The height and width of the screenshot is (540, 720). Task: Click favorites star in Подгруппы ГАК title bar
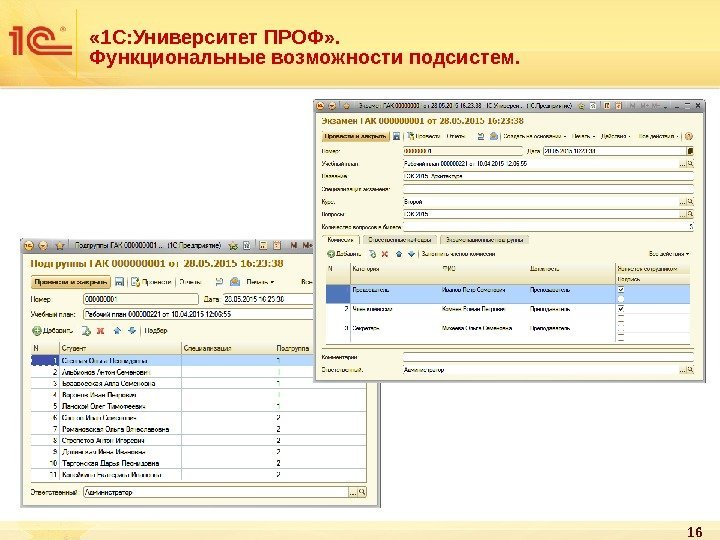click(x=60, y=246)
